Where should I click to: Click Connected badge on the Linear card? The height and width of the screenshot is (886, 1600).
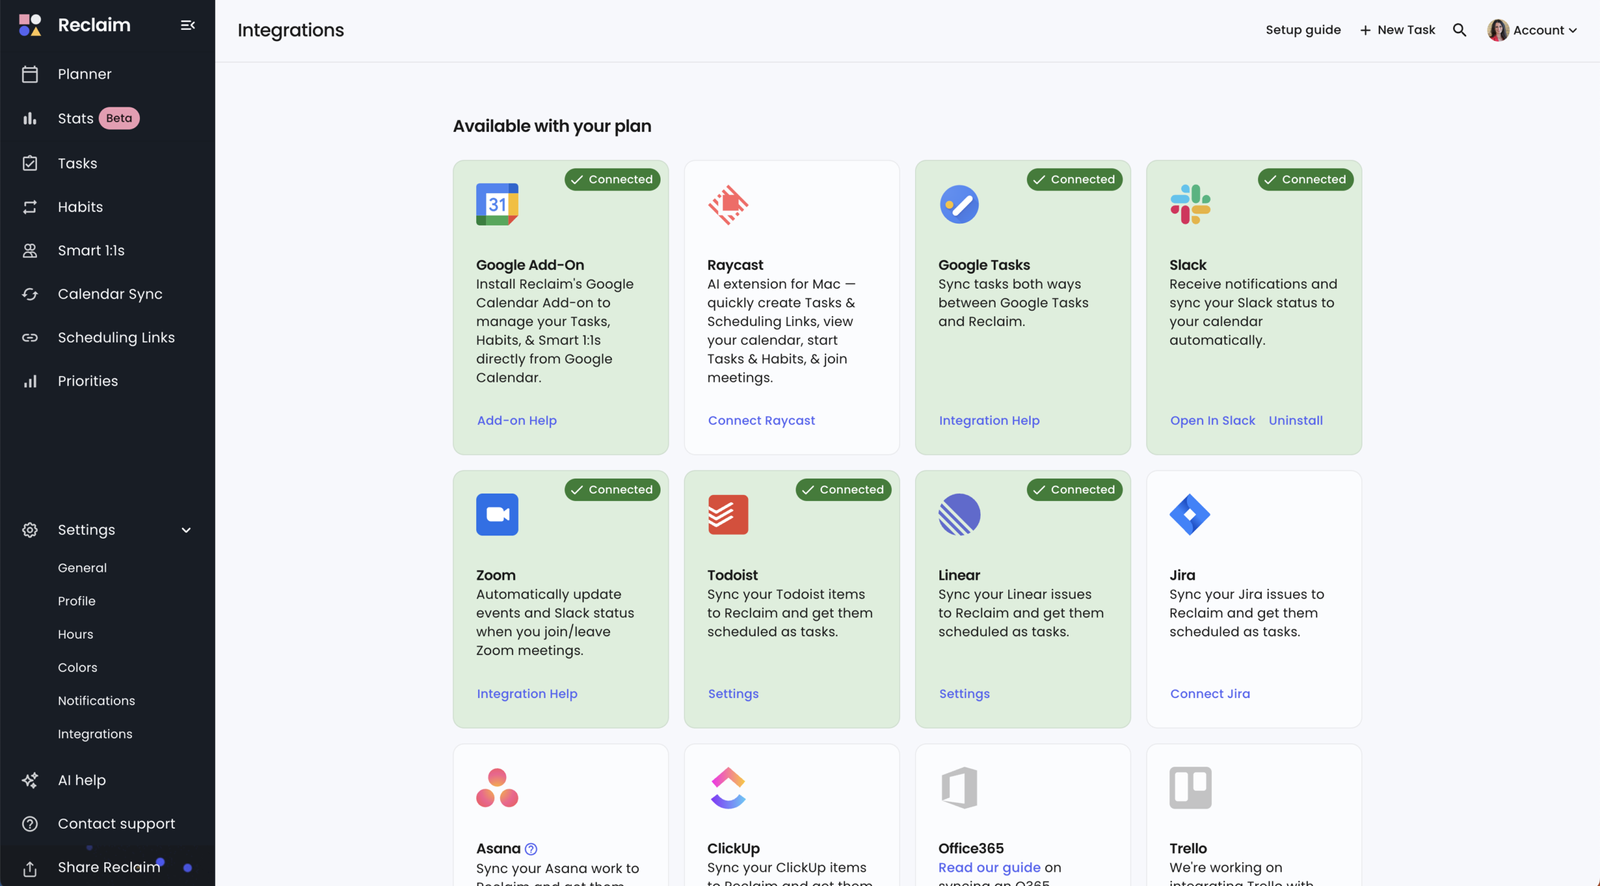click(x=1074, y=490)
